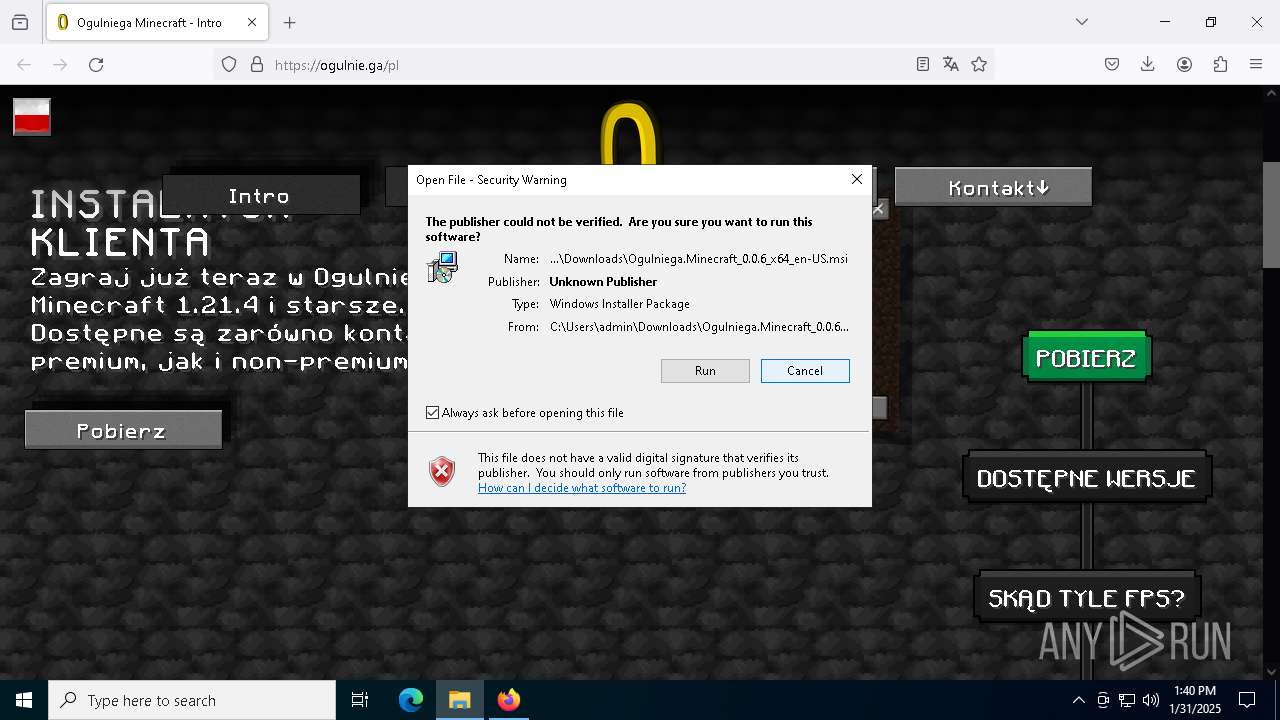Click the Back navigation arrow
1280x720 pixels.
pos(24,65)
